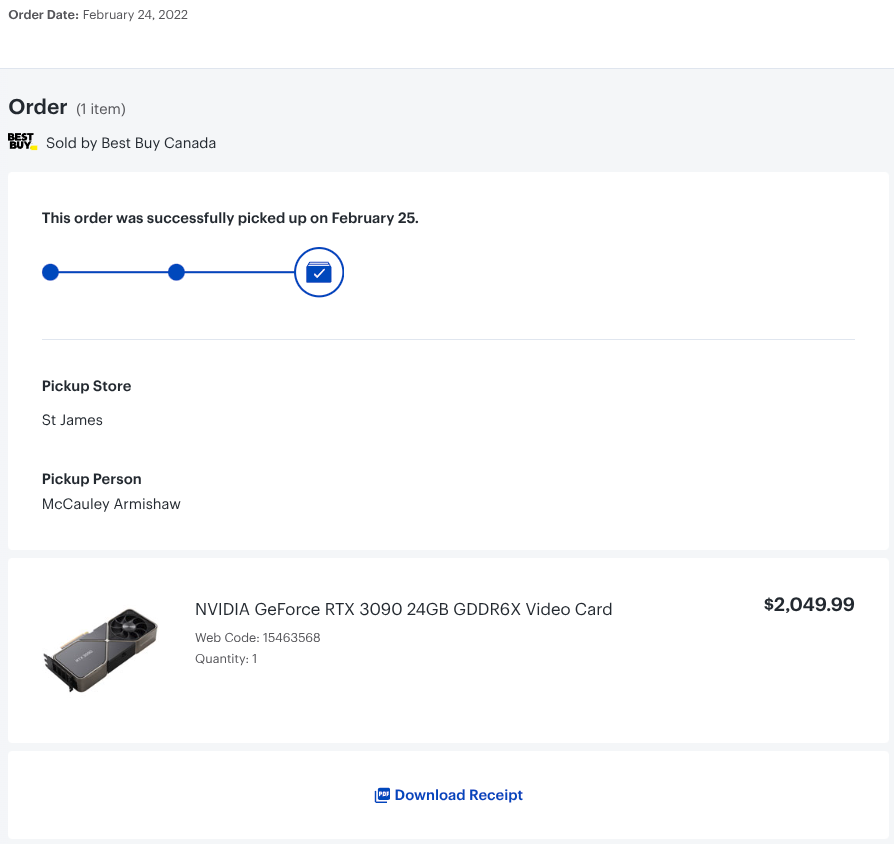
Task: Click the PDF icon beside Download Receipt
Action: click(382, 795)
